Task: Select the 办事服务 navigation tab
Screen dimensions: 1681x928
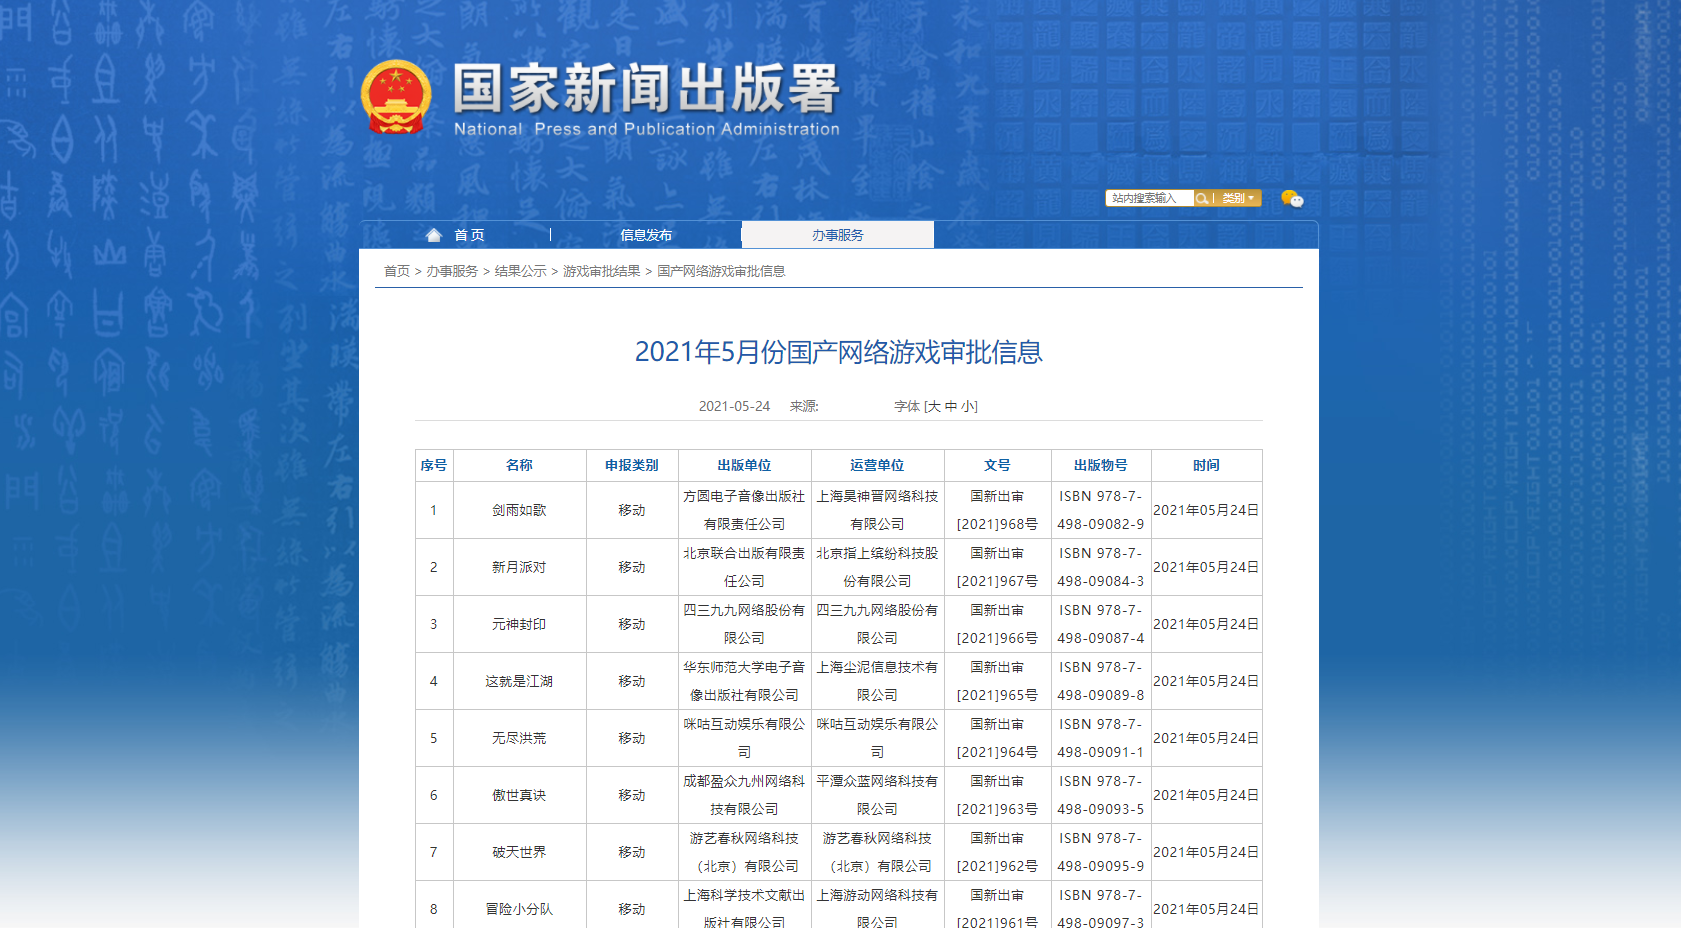Action: click(837, 235)
